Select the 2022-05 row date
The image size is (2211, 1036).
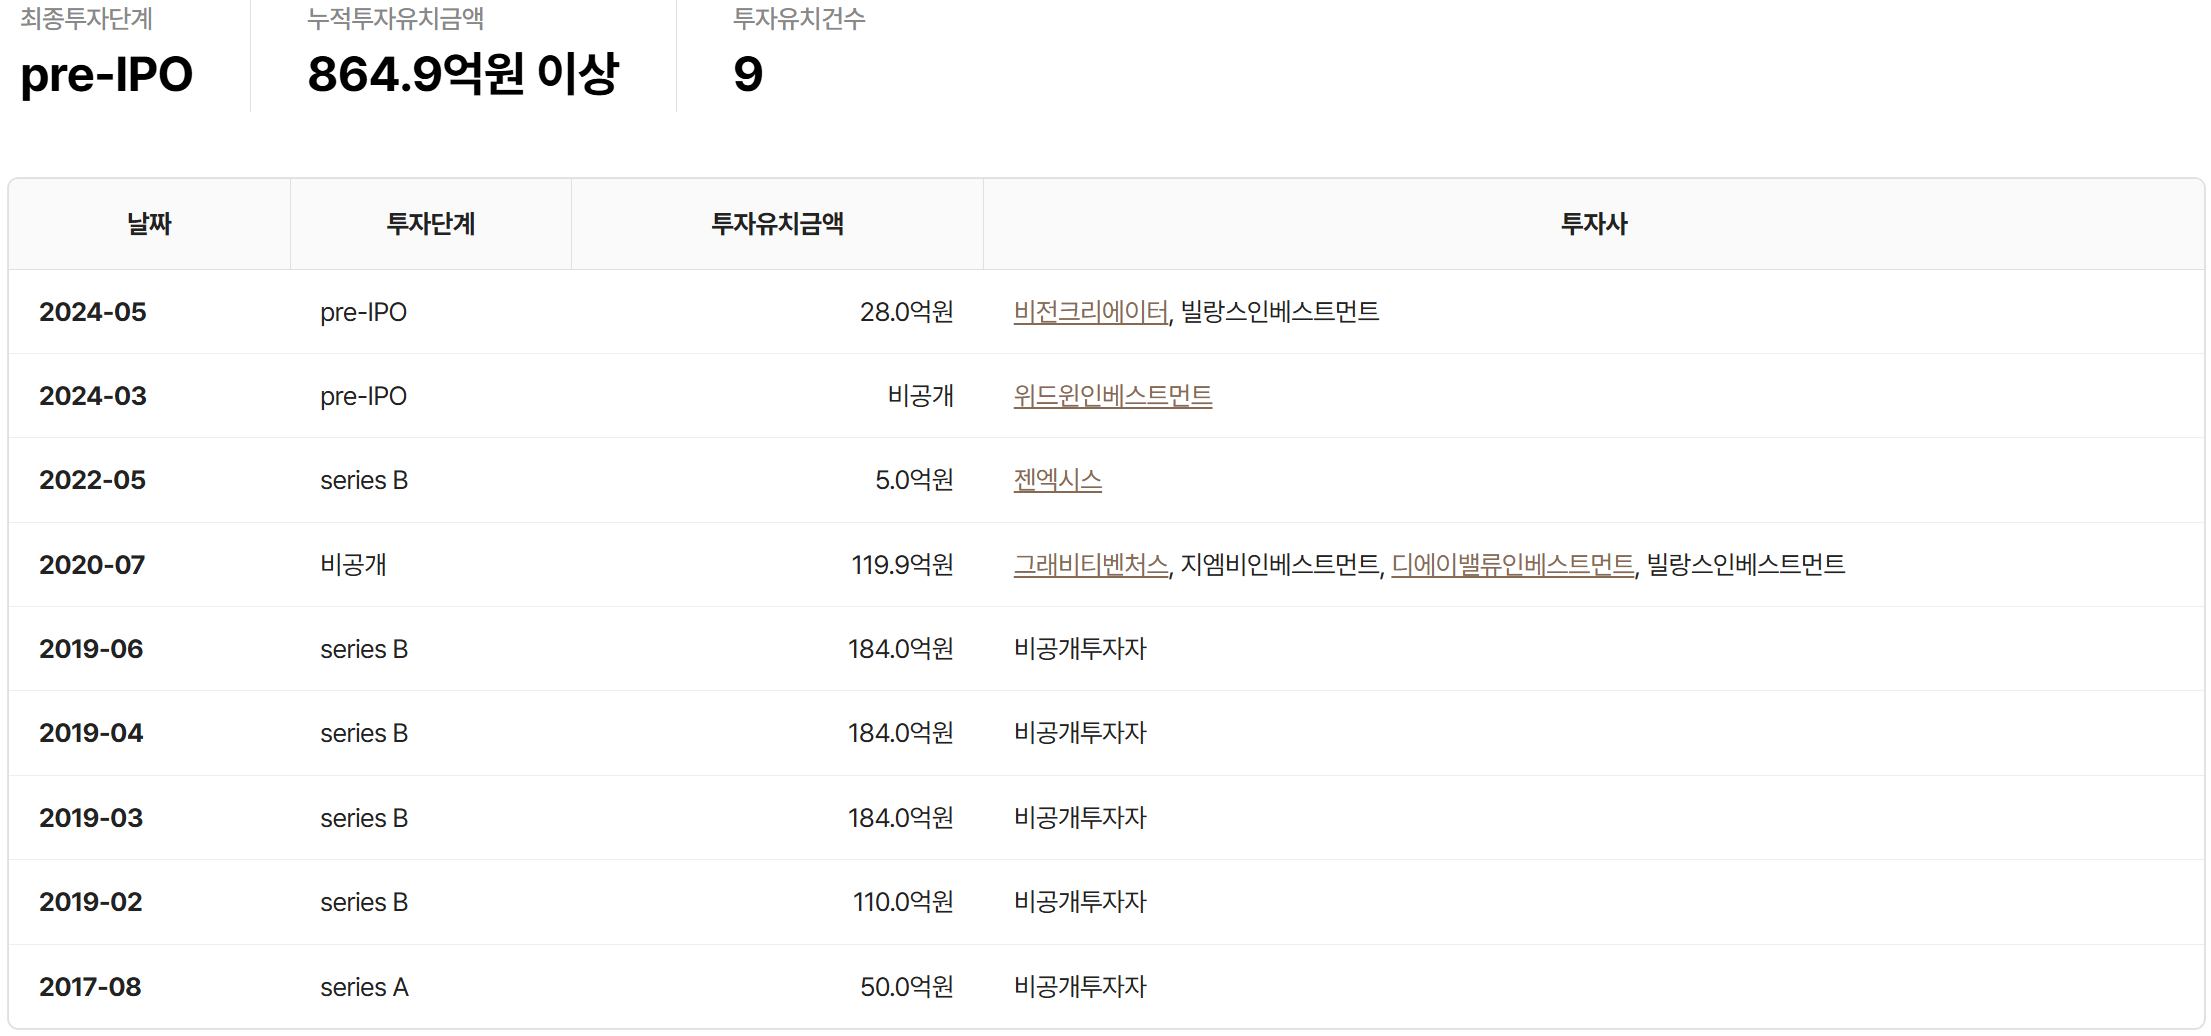coord(93,480)
